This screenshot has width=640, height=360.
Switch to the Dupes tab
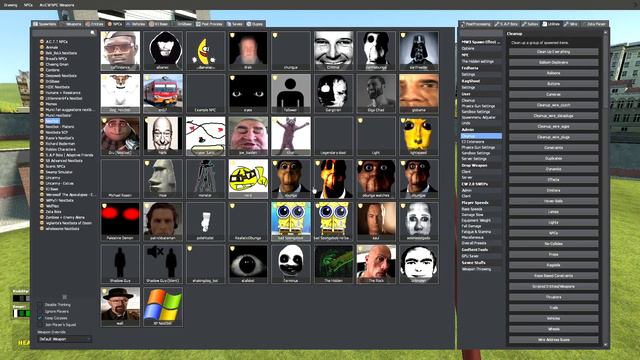pyautogui.click(x=255, y=24)
